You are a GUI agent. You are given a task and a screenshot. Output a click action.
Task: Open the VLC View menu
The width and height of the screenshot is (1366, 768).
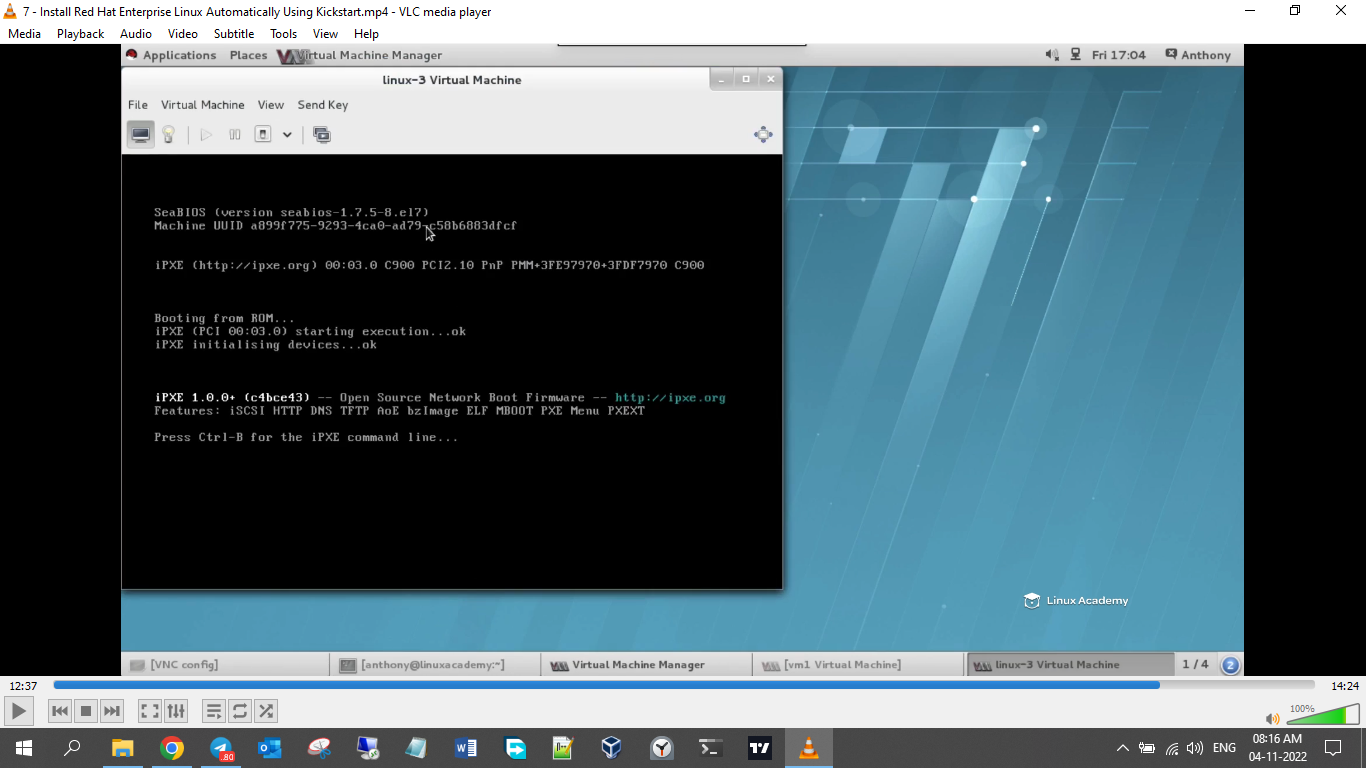coord(326,34)
